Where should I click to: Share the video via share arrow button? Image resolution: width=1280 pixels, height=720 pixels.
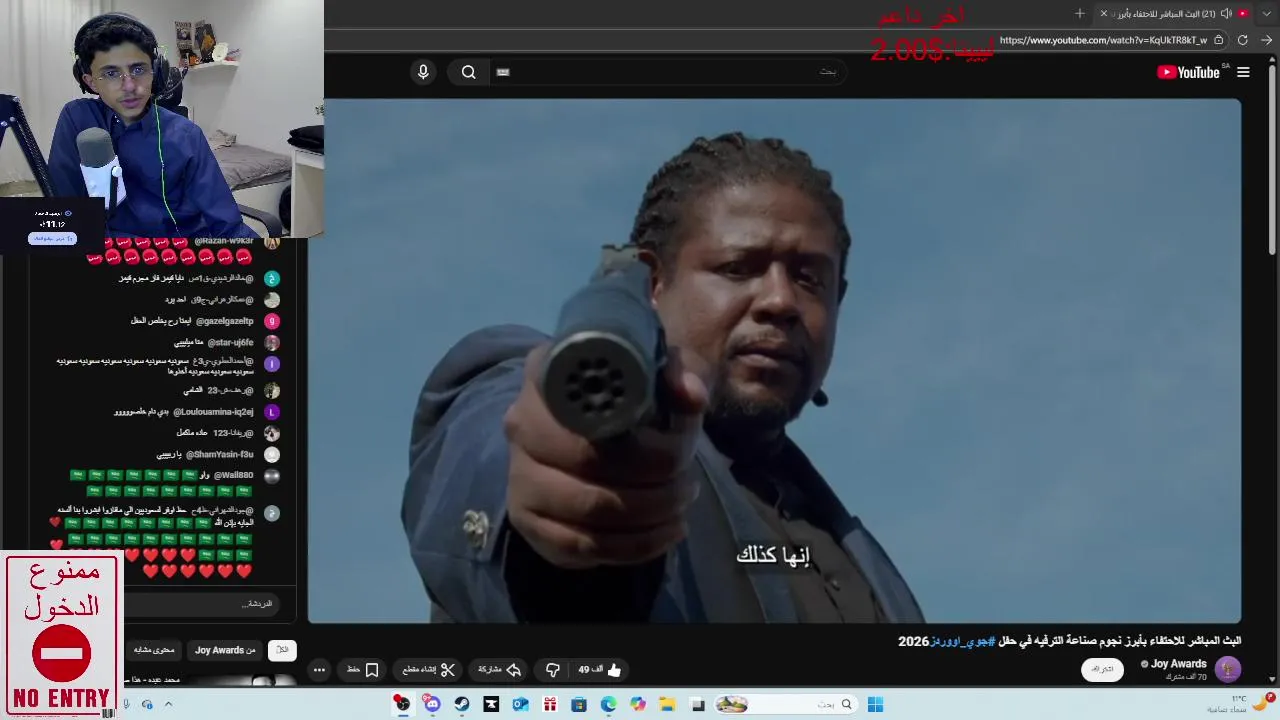click(500, 670)
